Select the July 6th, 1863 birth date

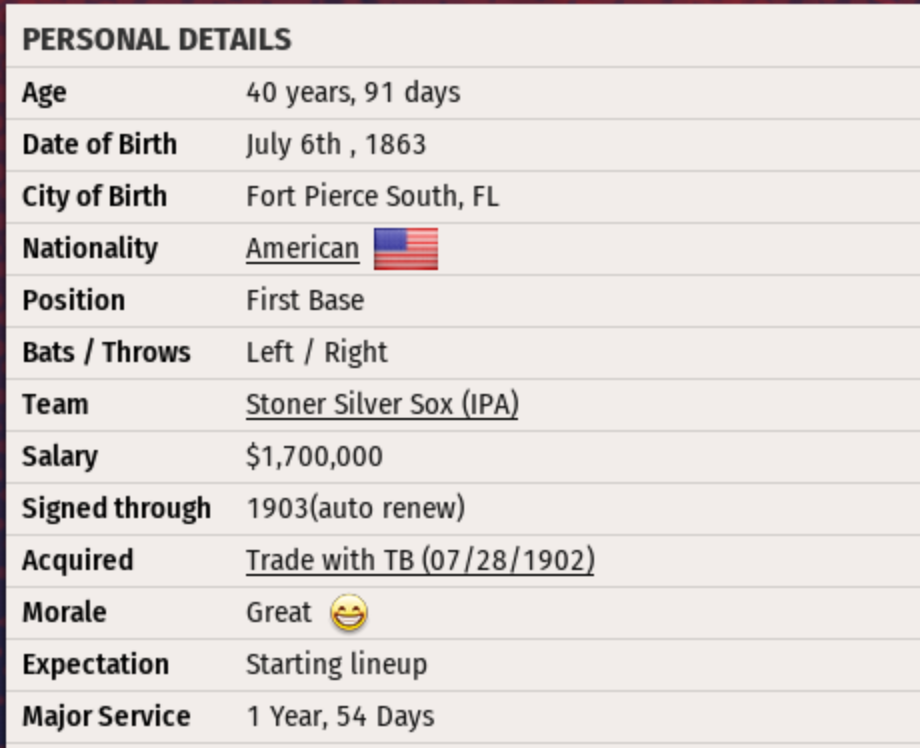click(336, 145)
